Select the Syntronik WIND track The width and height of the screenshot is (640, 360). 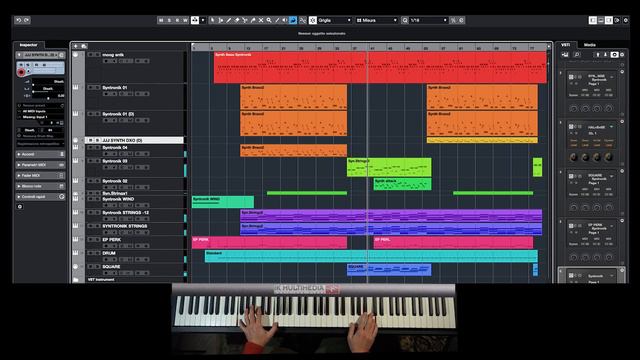(118, 199)
